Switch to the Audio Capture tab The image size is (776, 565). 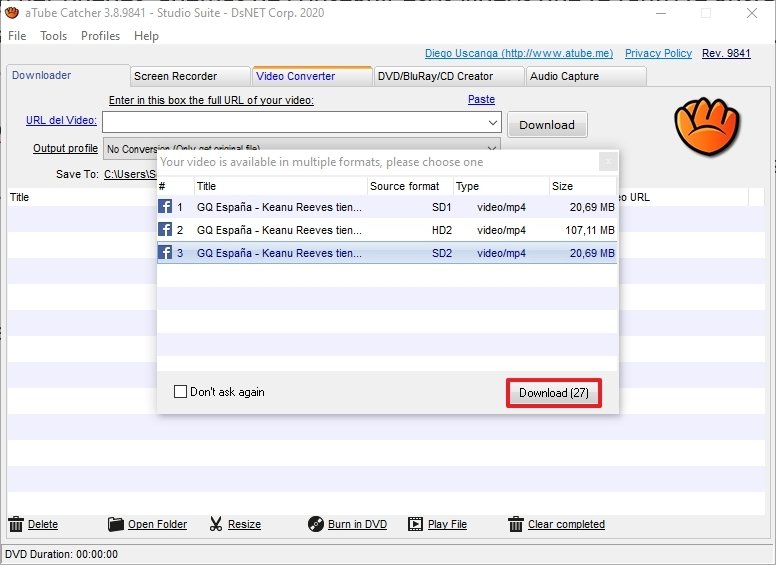coord(586,76)
